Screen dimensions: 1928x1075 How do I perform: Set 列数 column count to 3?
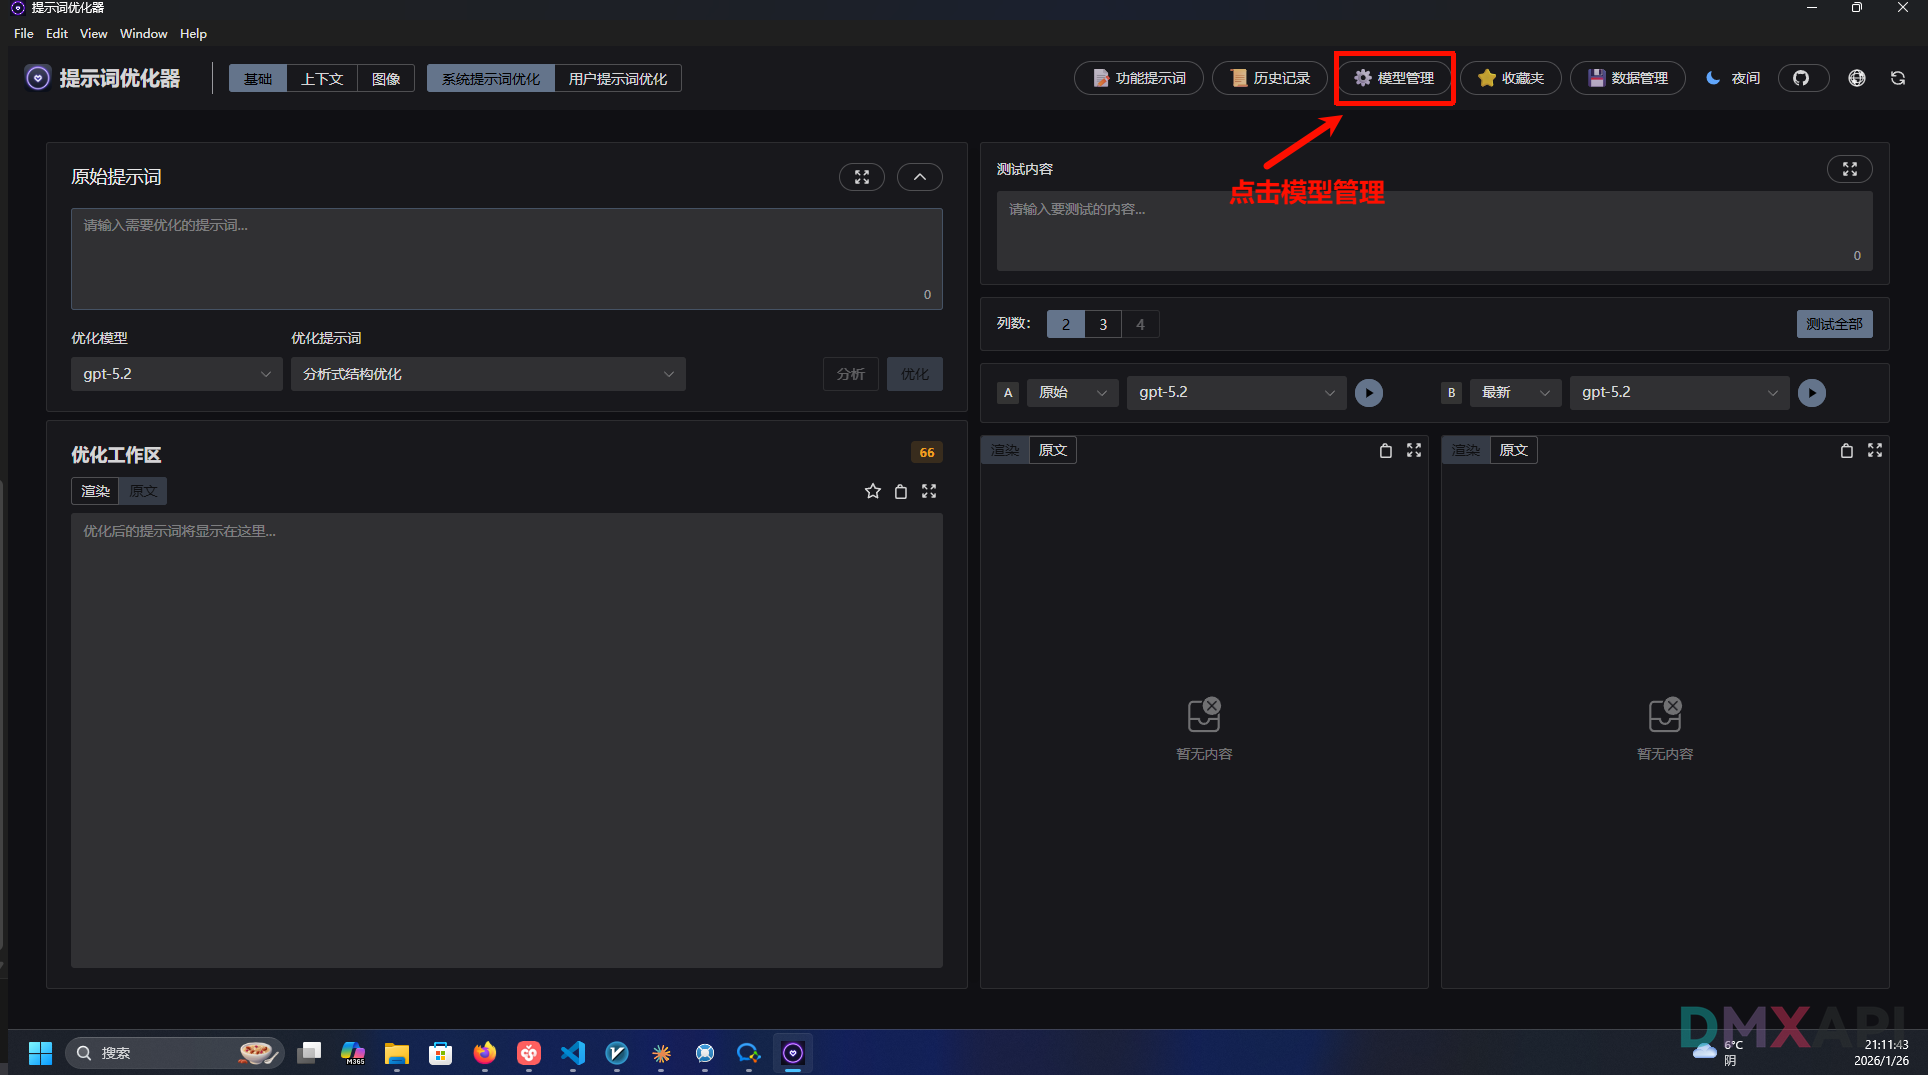1102,323
